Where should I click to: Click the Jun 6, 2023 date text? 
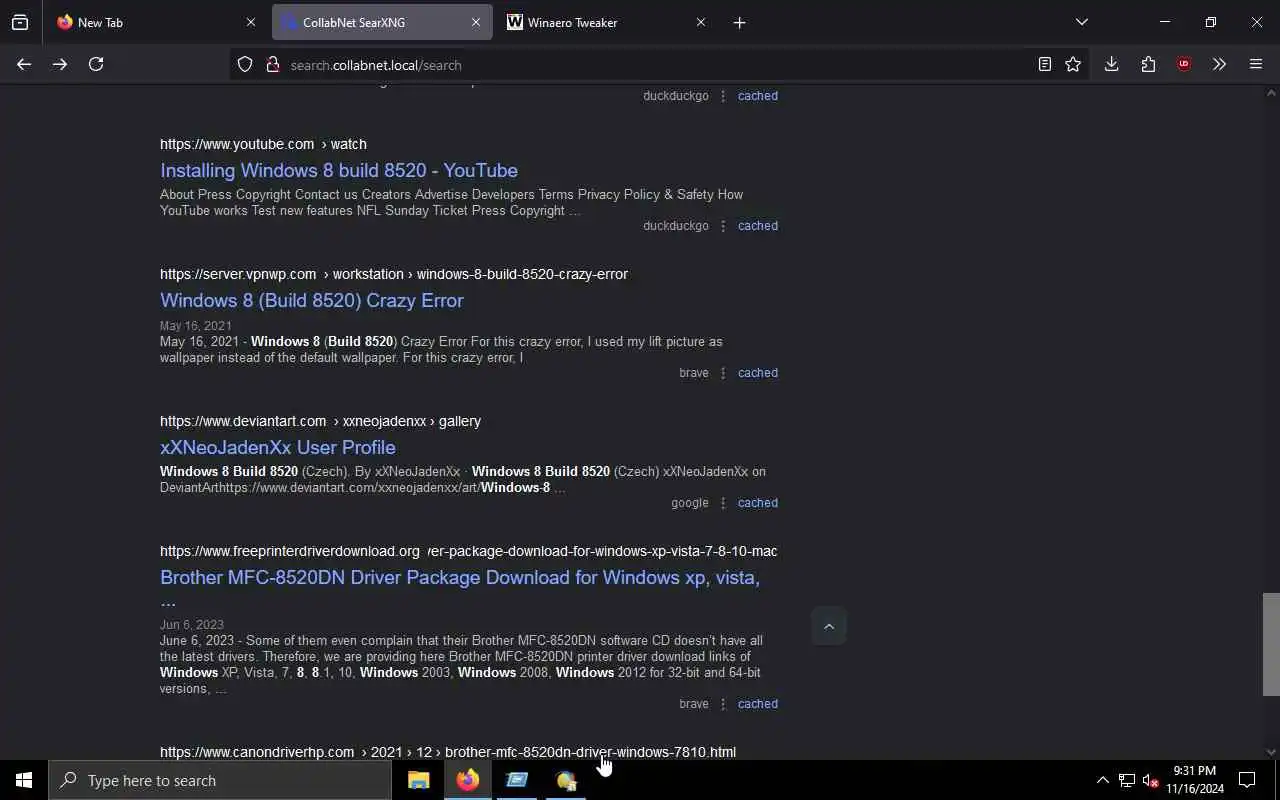pyautogui.click(x=192, y=625)
